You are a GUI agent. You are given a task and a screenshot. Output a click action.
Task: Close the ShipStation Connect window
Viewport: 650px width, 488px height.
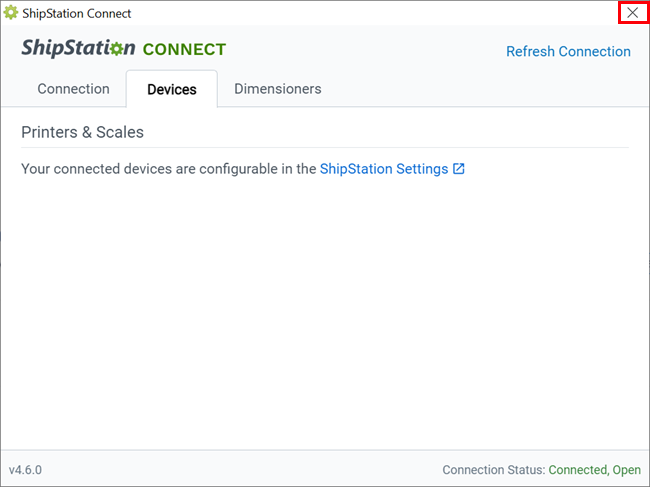tap(633, 13)
